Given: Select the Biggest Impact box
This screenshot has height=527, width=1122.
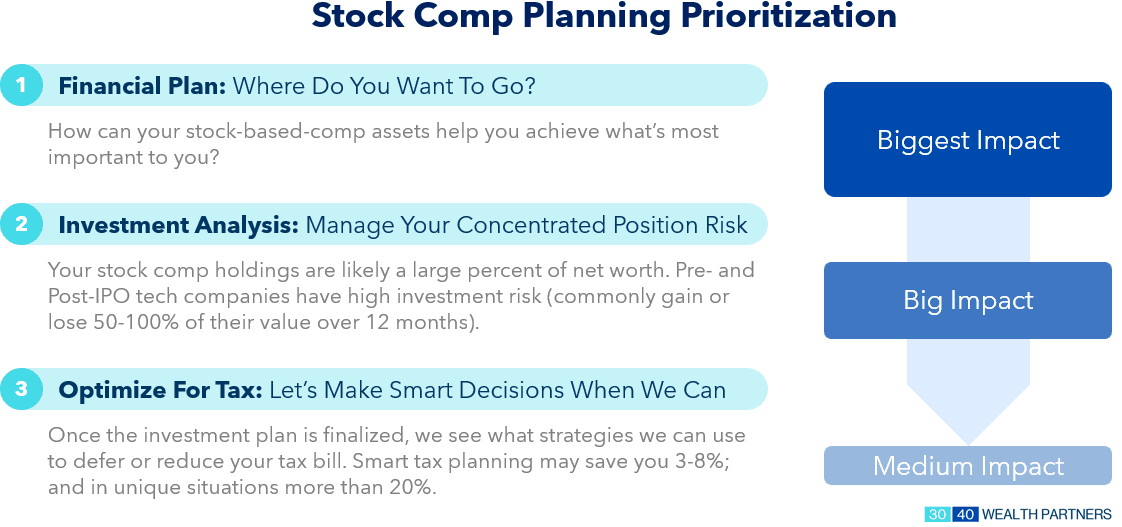Looking at the screenshot, I should (967, 140).
